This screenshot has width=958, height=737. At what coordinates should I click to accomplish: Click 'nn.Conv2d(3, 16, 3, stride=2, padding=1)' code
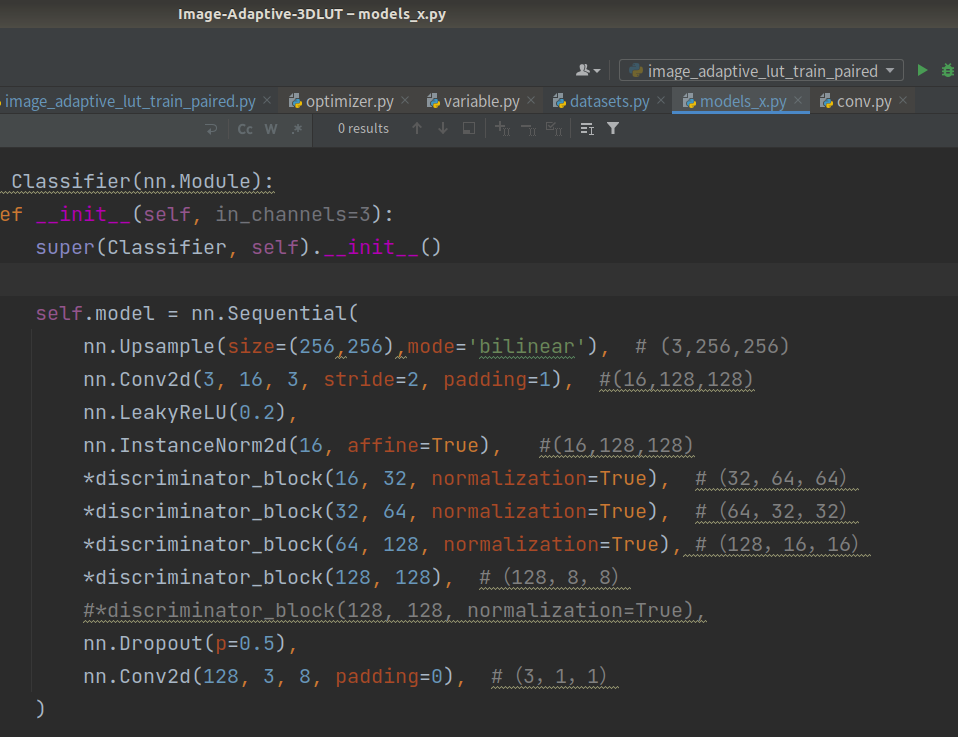pyautogui.click(x=323, y=380)
